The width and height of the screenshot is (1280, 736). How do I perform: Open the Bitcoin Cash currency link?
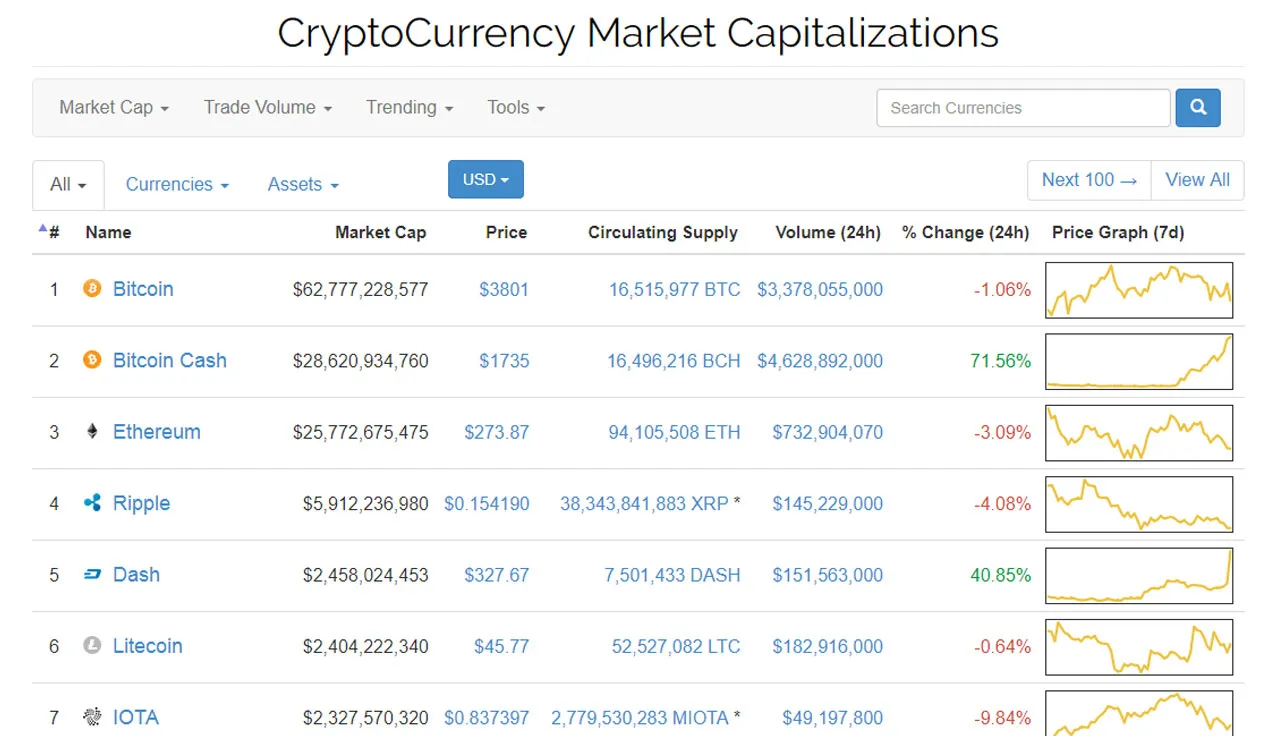(170, 360)
